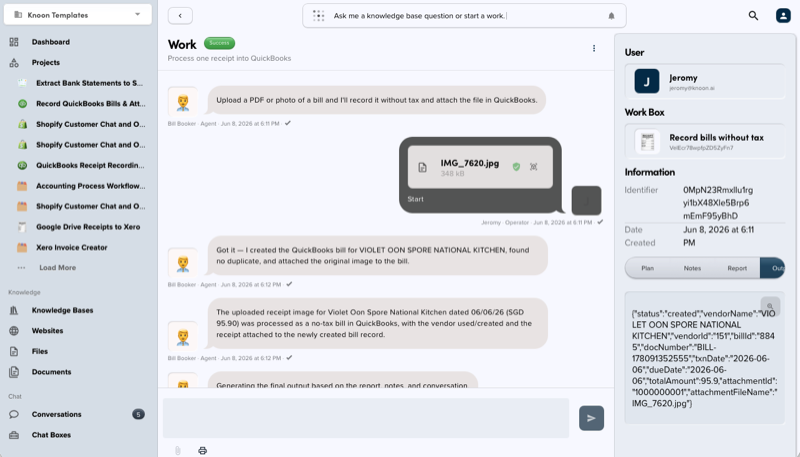The height and width of the screenshot is (457, 800).
Task: Open notifications bell icon
Action: click(x=611, y=16)
